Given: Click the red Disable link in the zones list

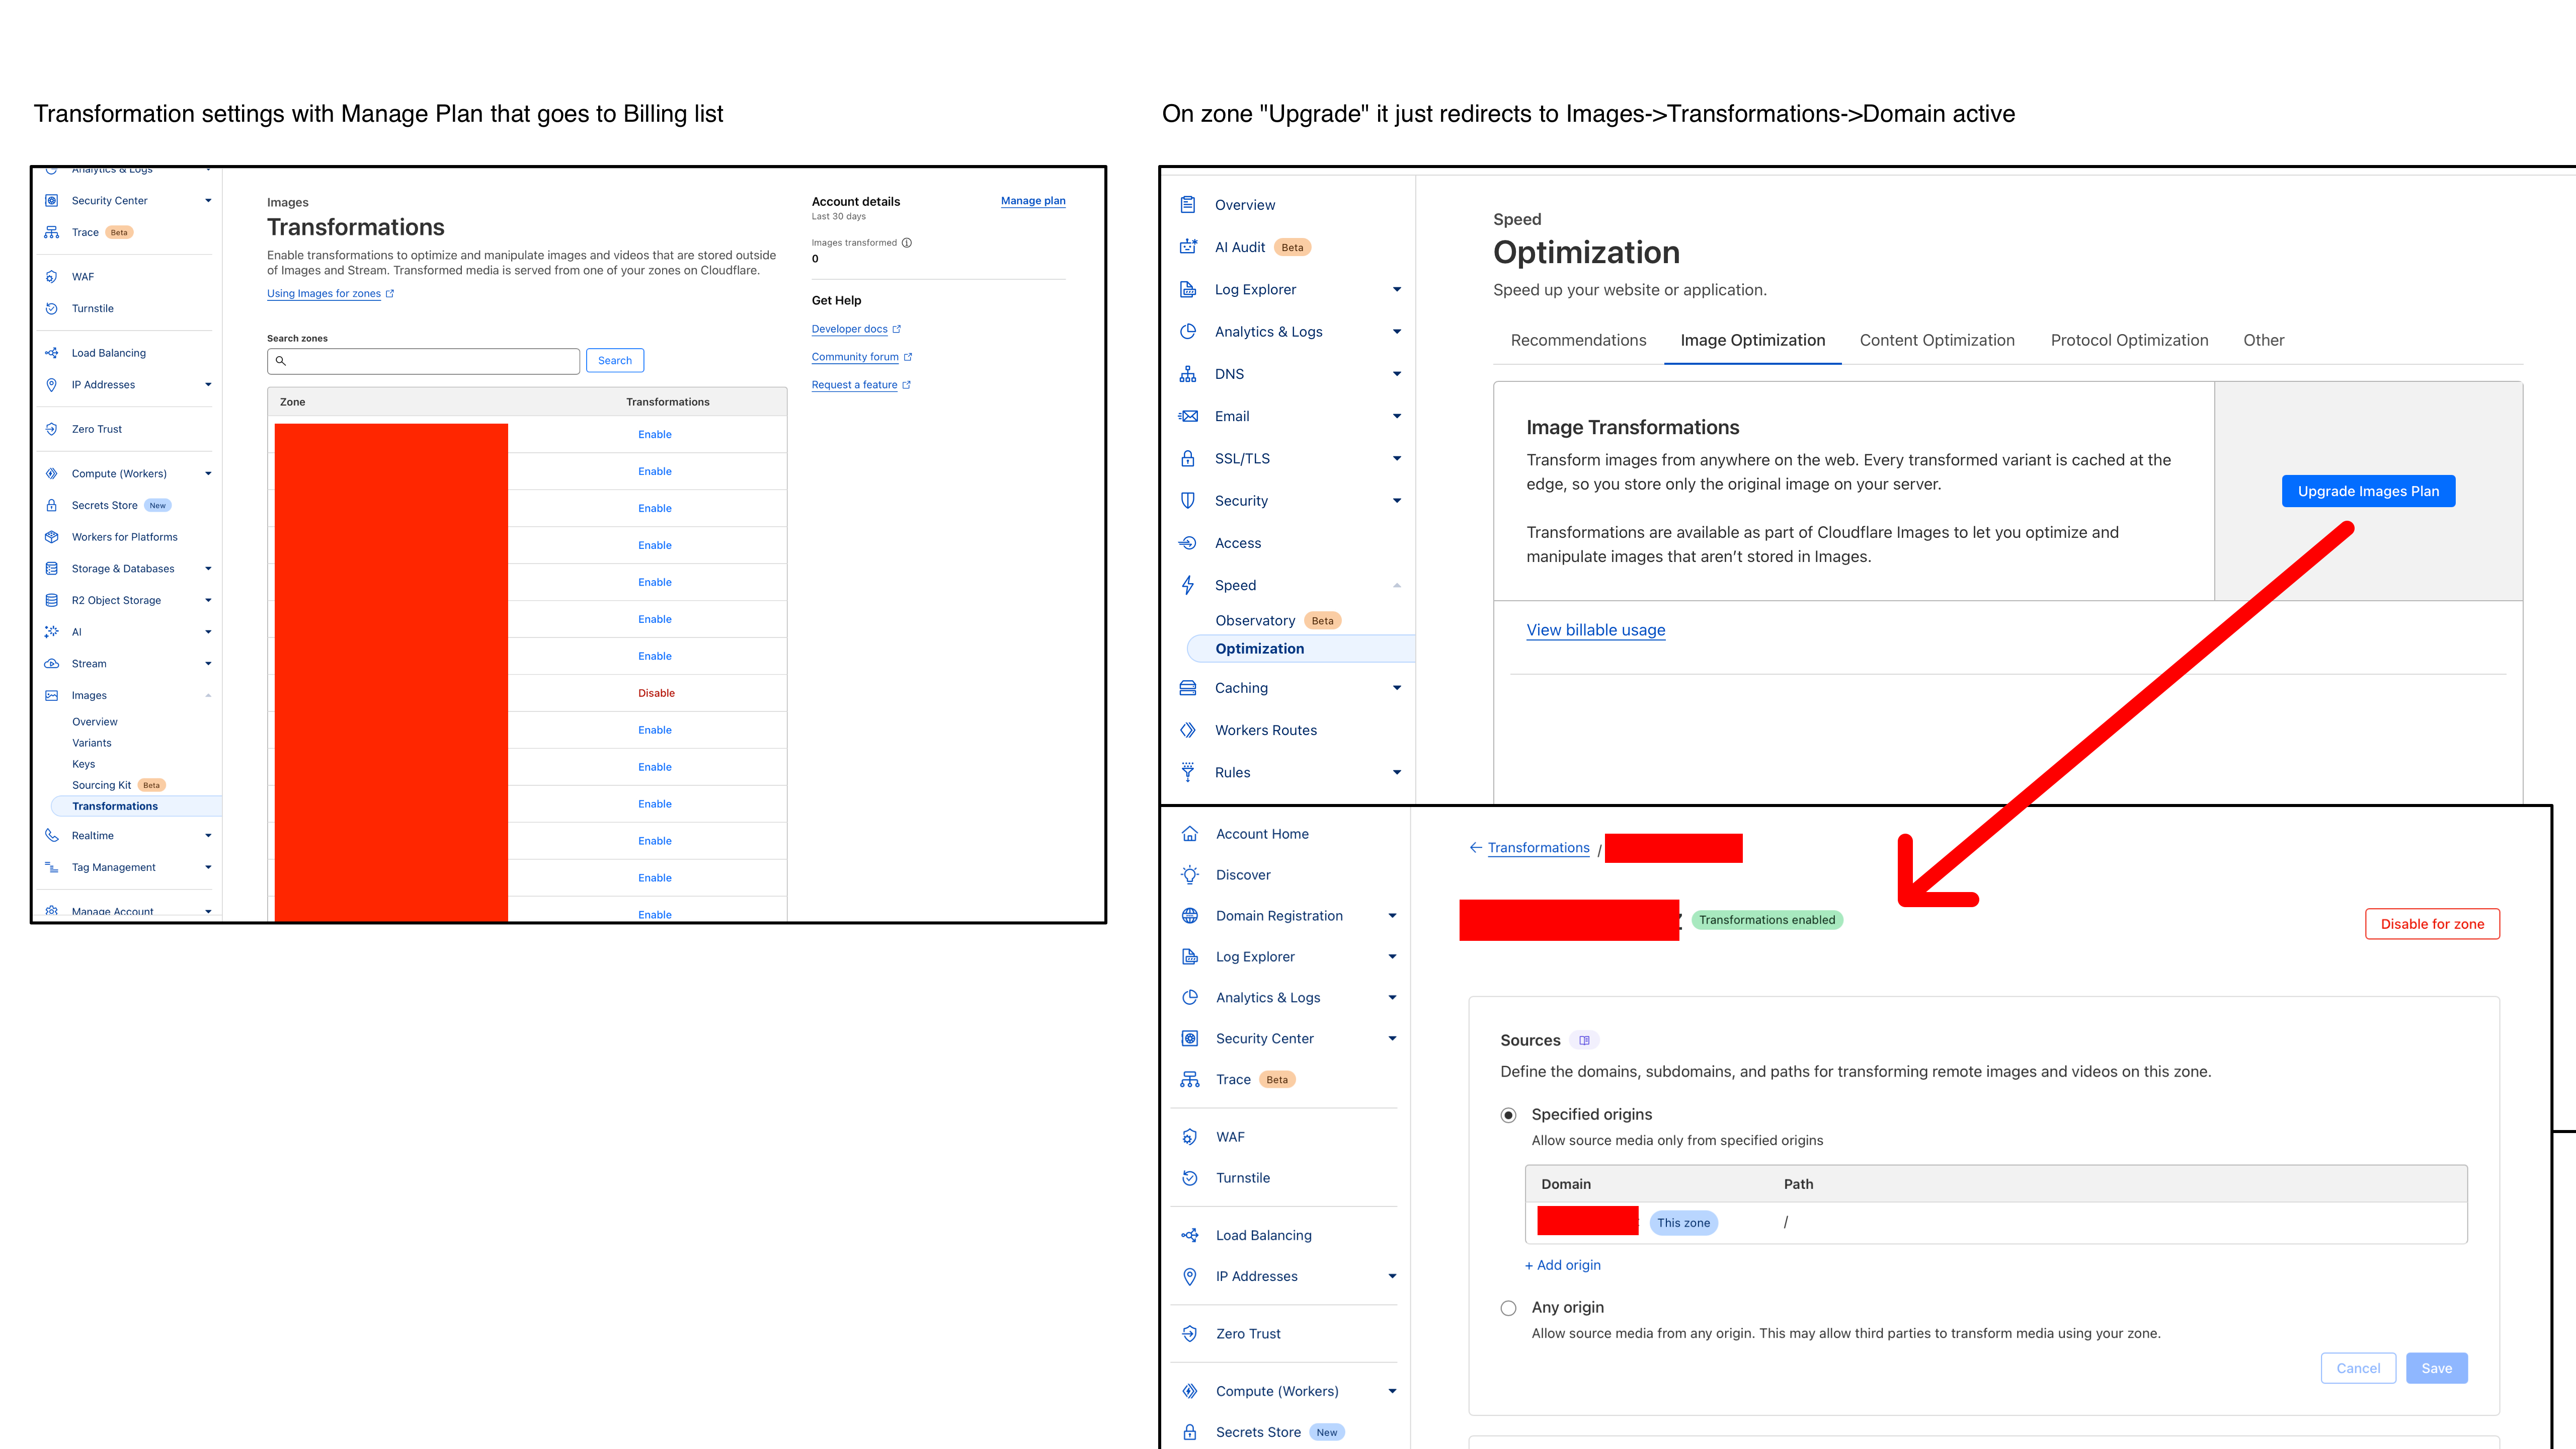Looking at the screenshot, I should pyautogui.click(x=656, y=693).
